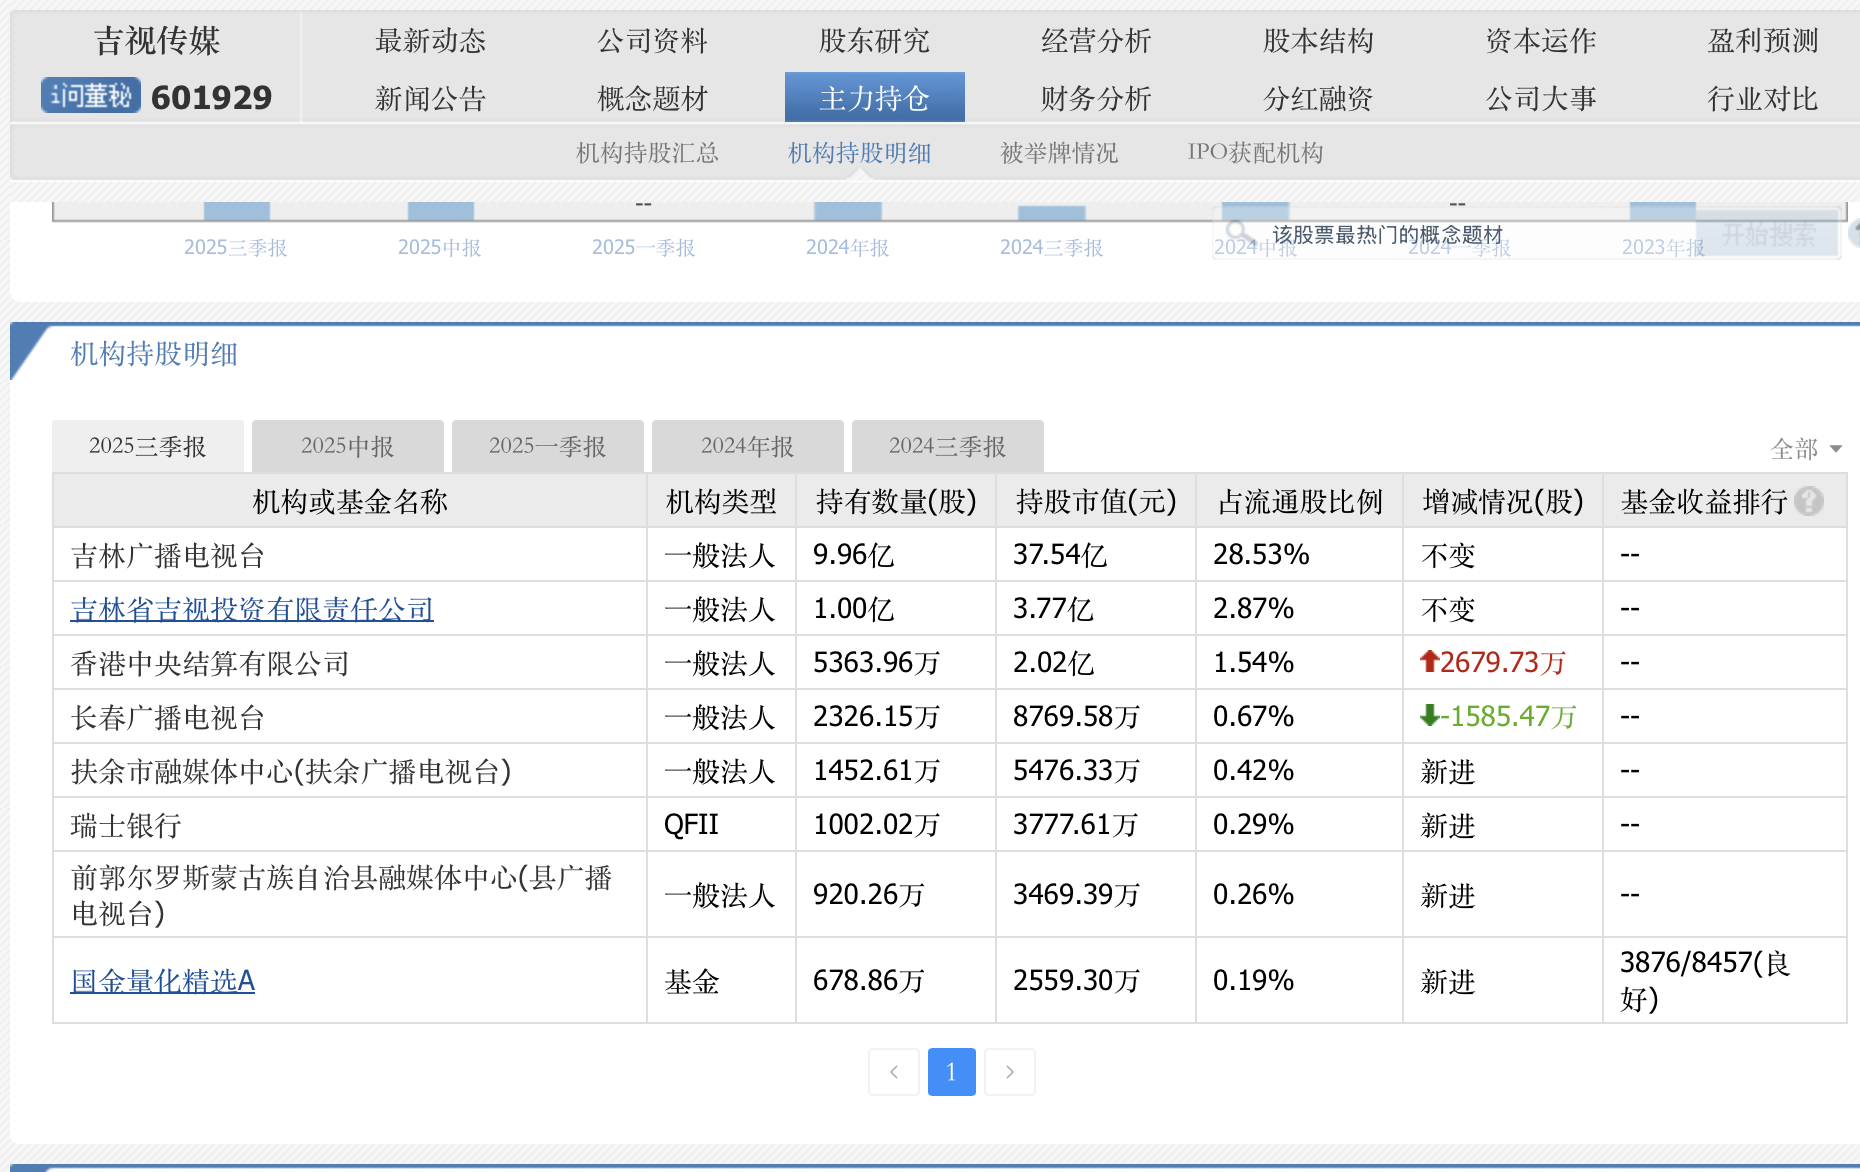
Task: Click the 机构类型 column header
Action: (x=721, y=501)
